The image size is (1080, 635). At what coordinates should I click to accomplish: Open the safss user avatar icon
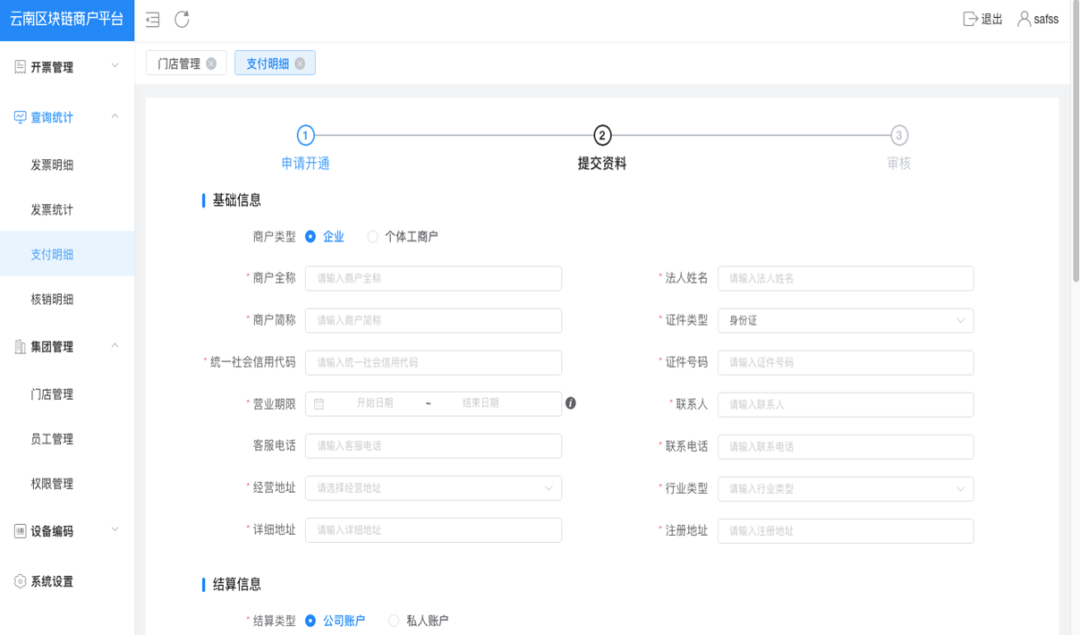click(1024, 19)
